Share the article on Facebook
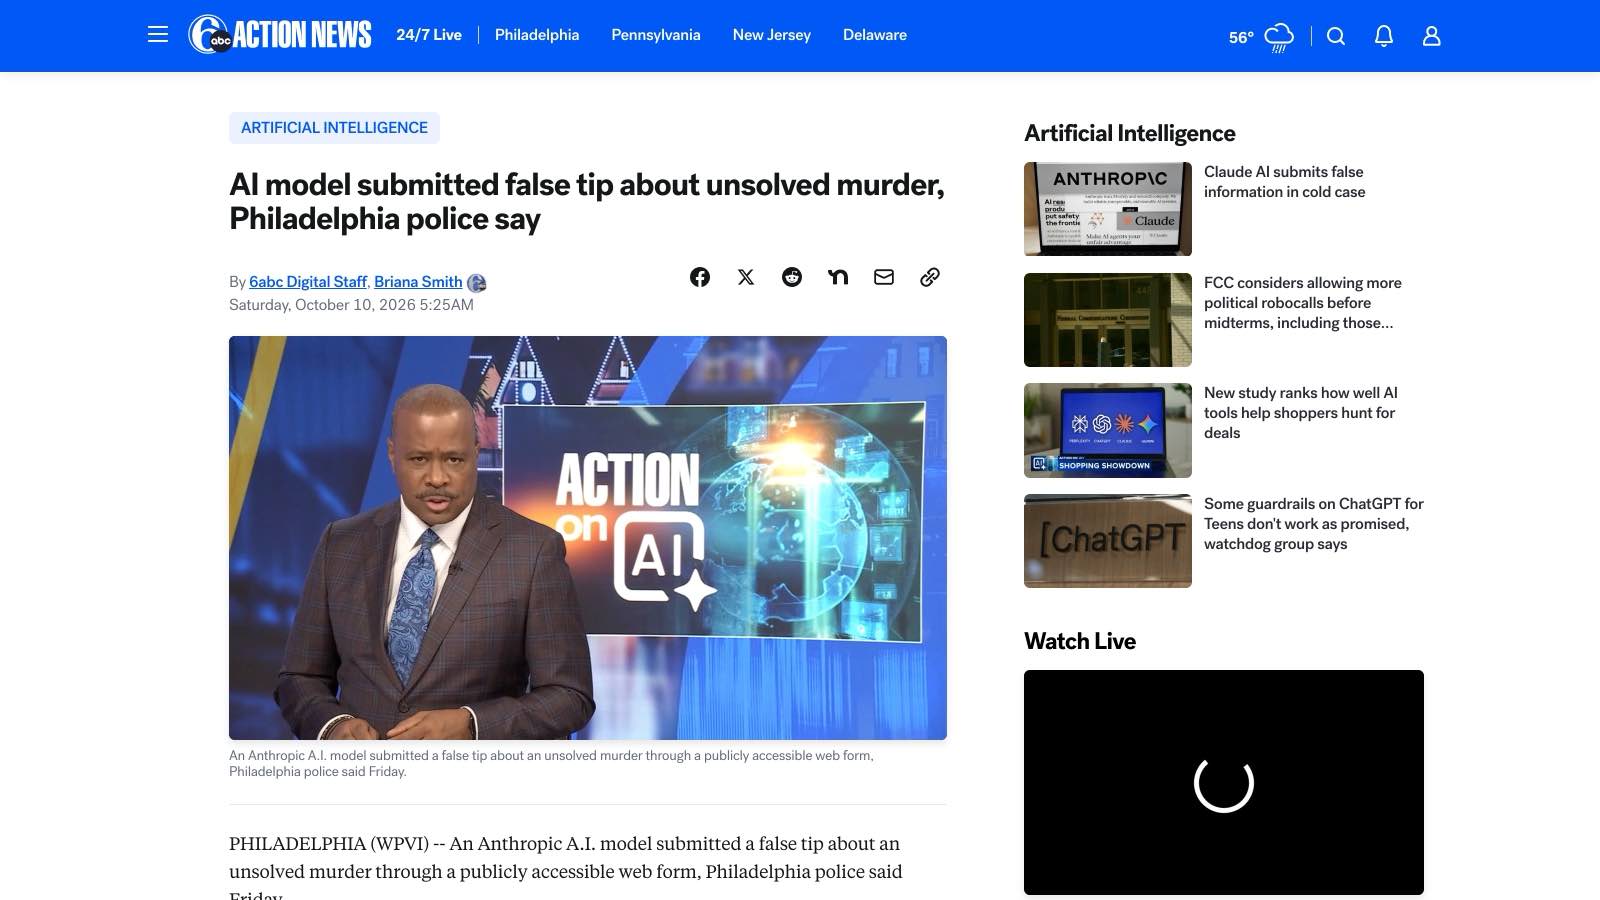Viewport: 1600px width, 900px height. click(x=700, y=277)
